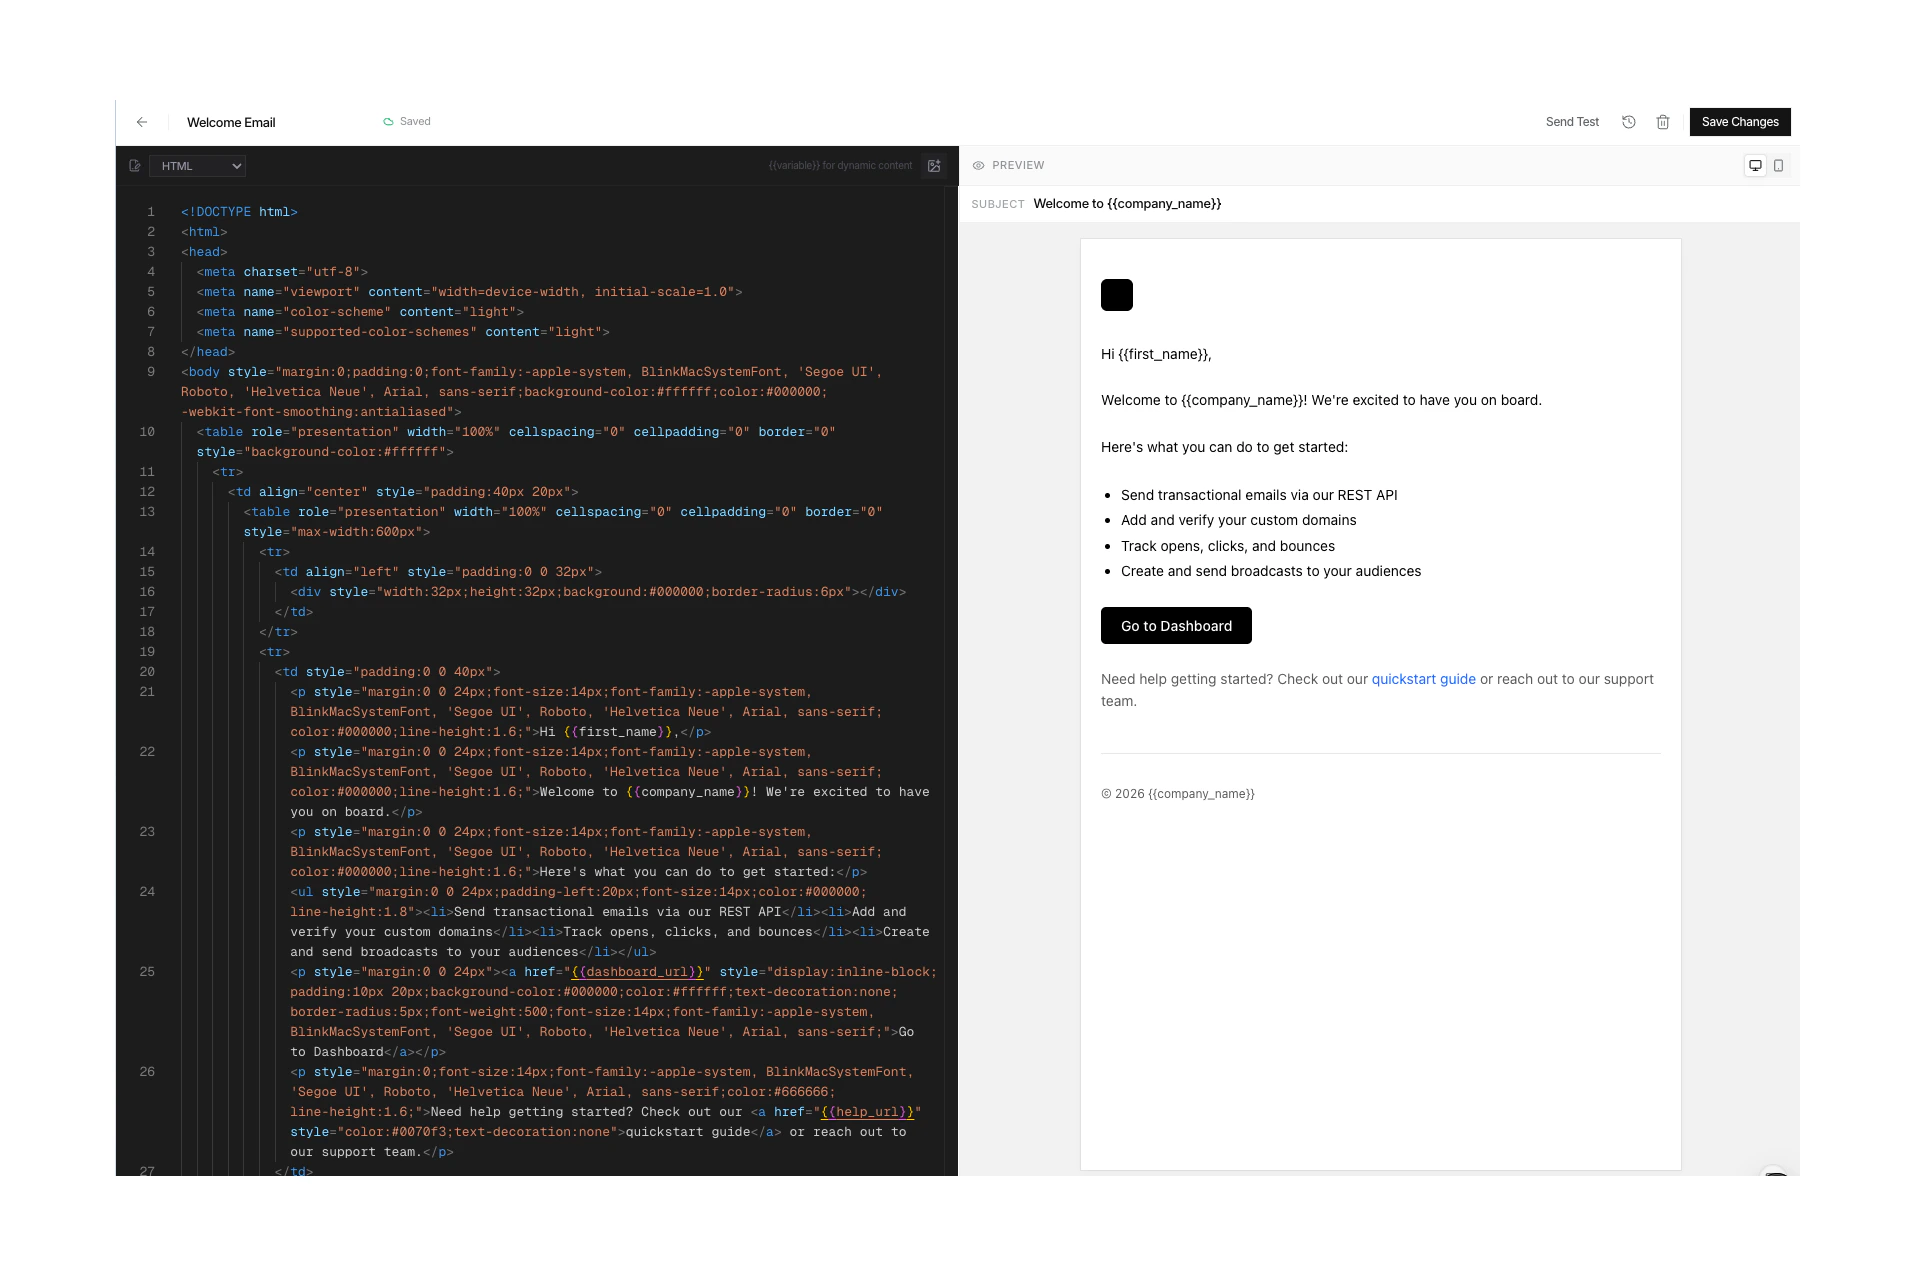Go back using the left arrow icon
This screenshot has width=1915, height=1276.
142,122
